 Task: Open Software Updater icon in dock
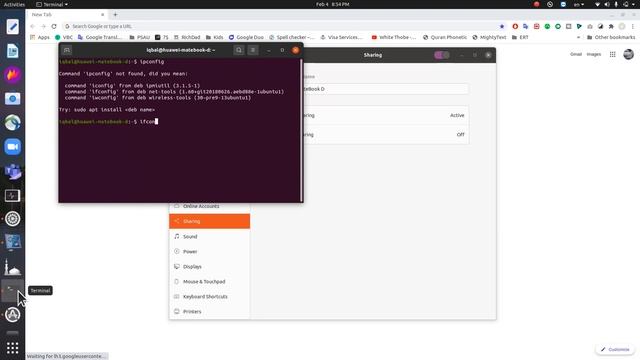pos(13,315)
